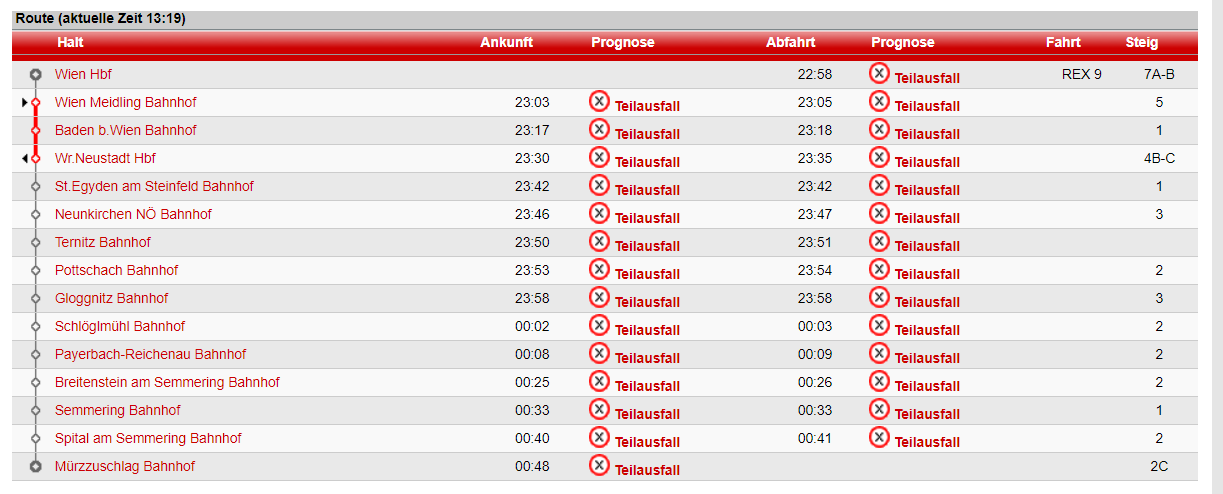Open Breitenstein am Semmering Bahnhof link
This screenshot has height=494, width=1223.
[167, 382]
